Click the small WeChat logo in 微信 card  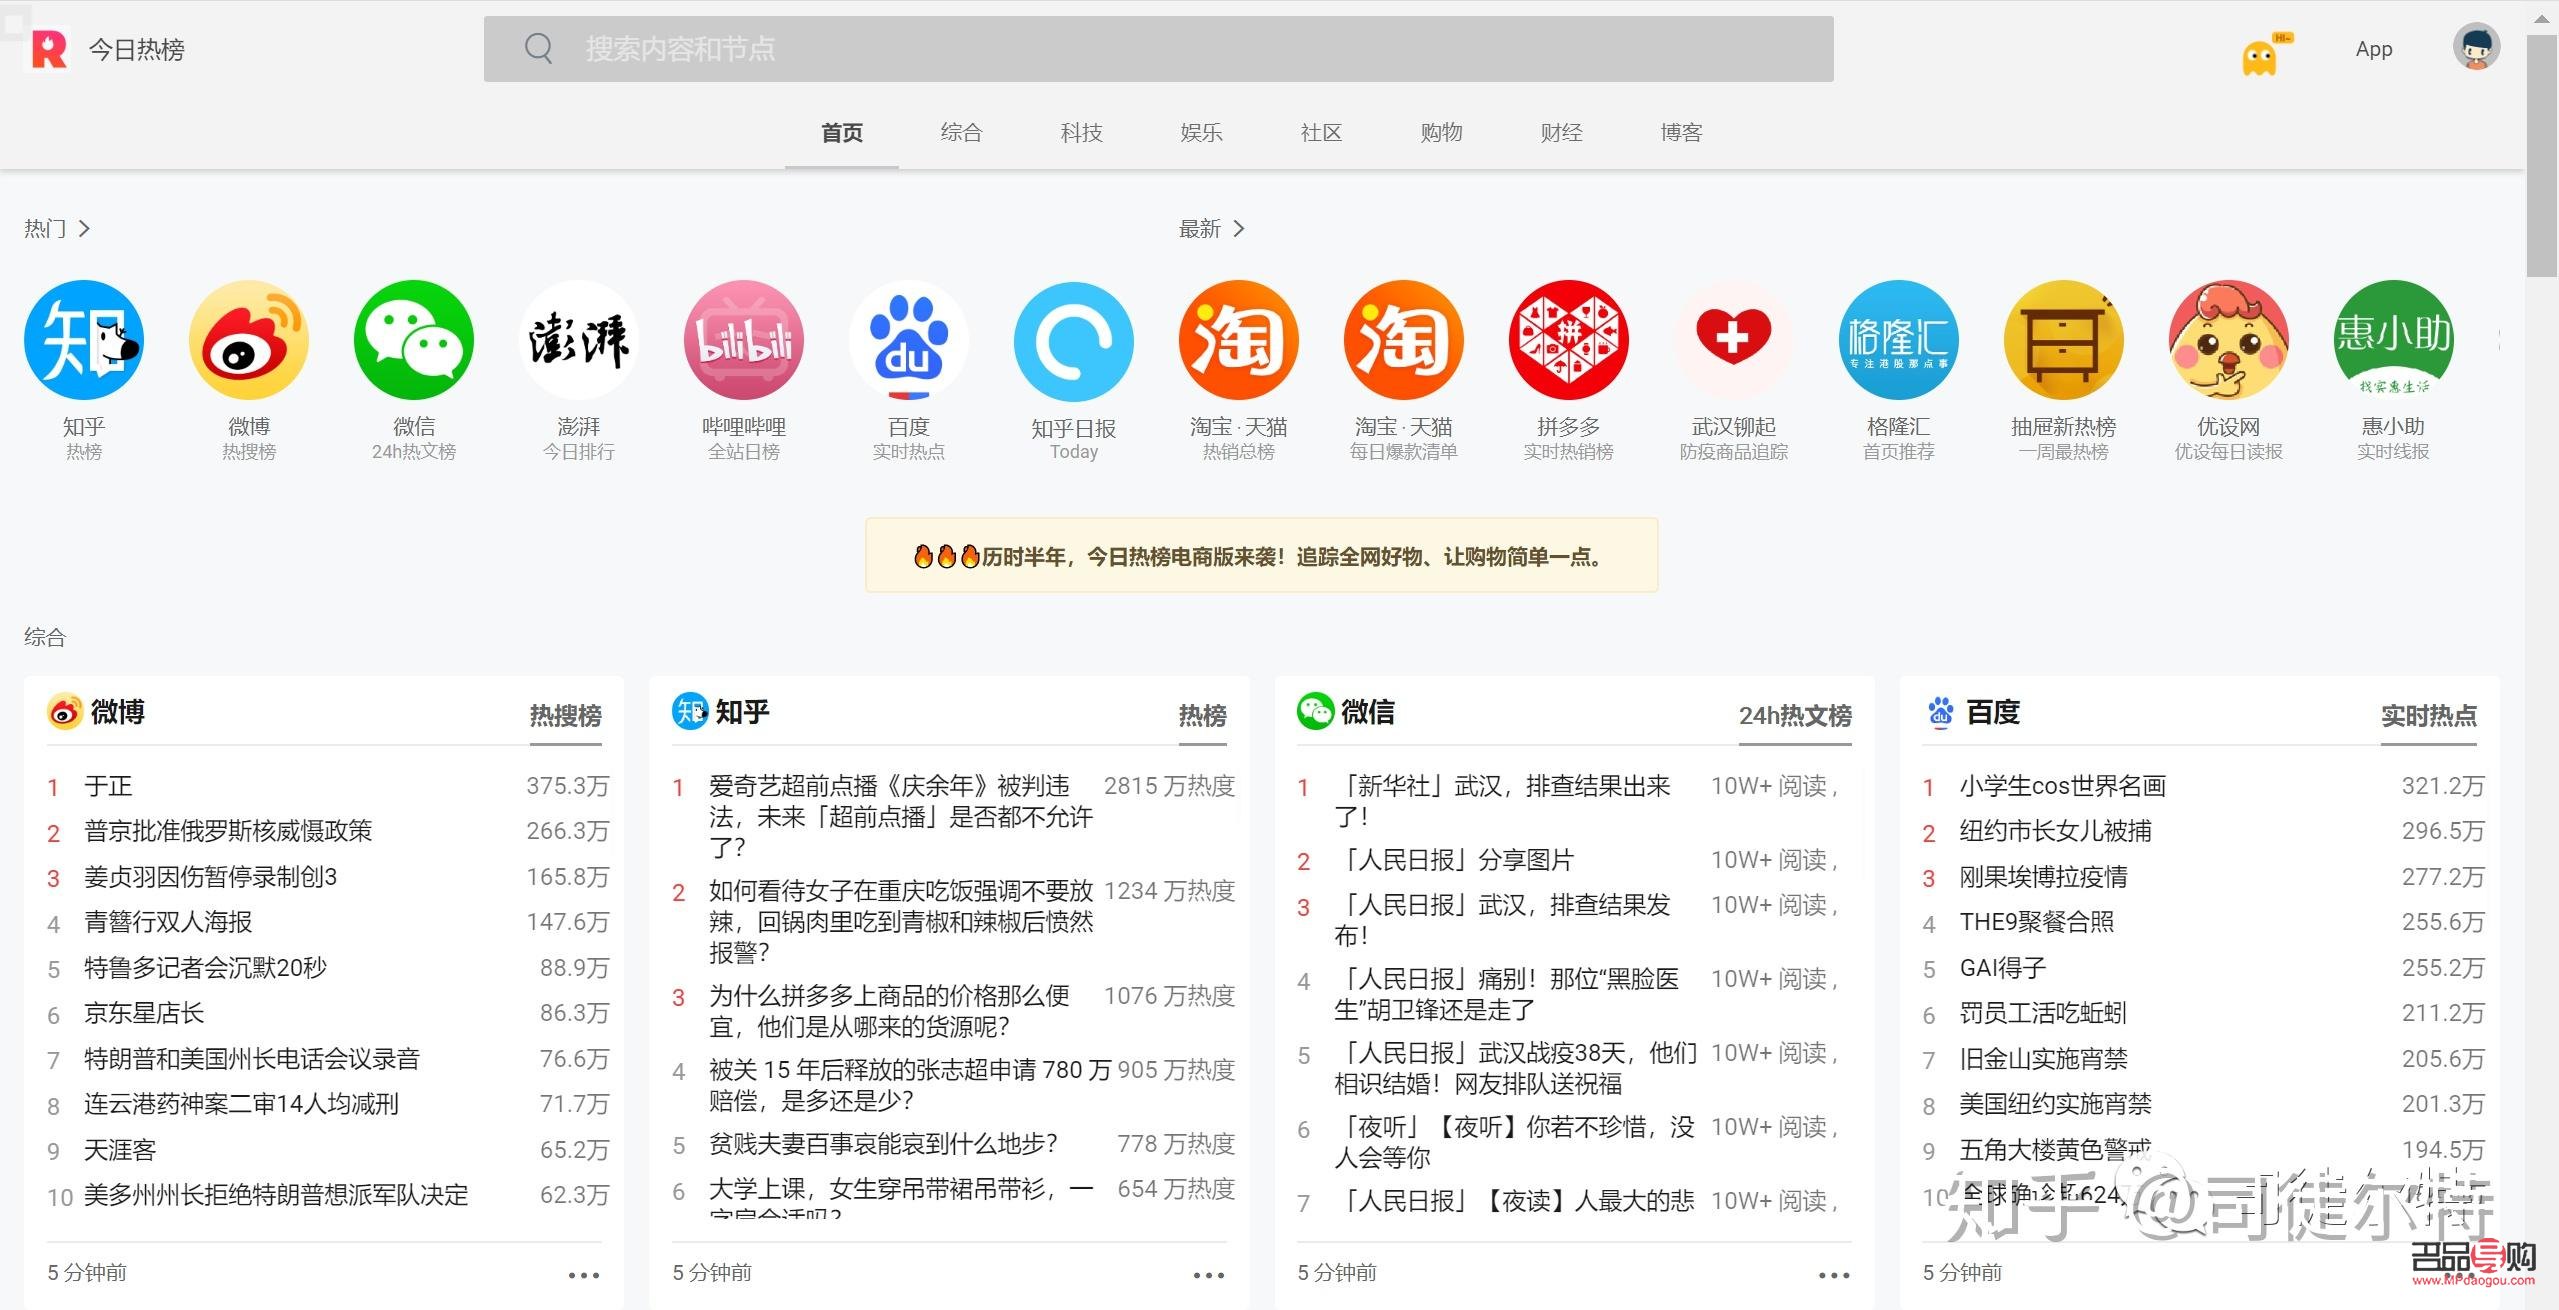1315,711
